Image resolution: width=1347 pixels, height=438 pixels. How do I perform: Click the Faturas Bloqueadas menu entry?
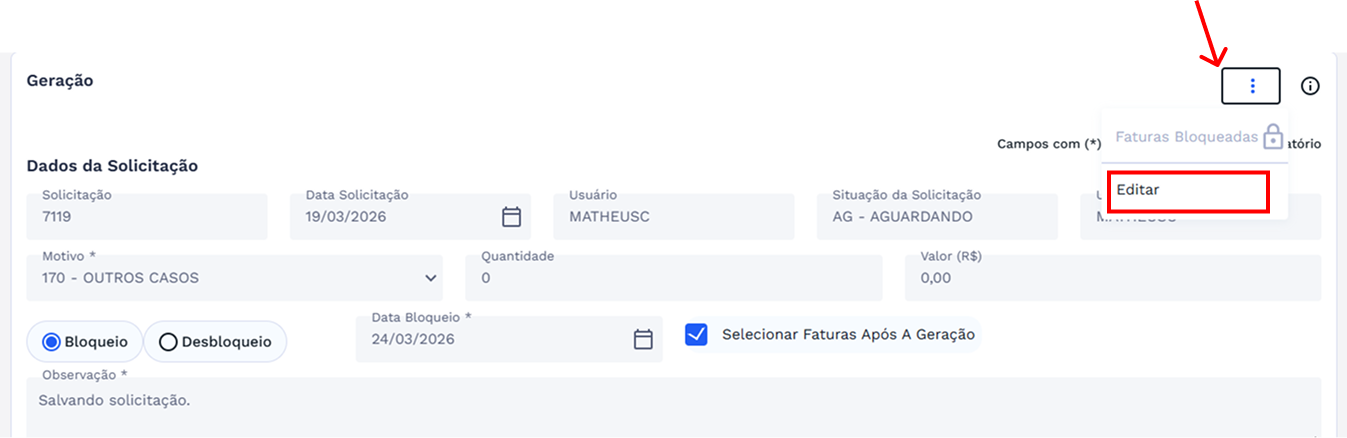point(1185,137)
